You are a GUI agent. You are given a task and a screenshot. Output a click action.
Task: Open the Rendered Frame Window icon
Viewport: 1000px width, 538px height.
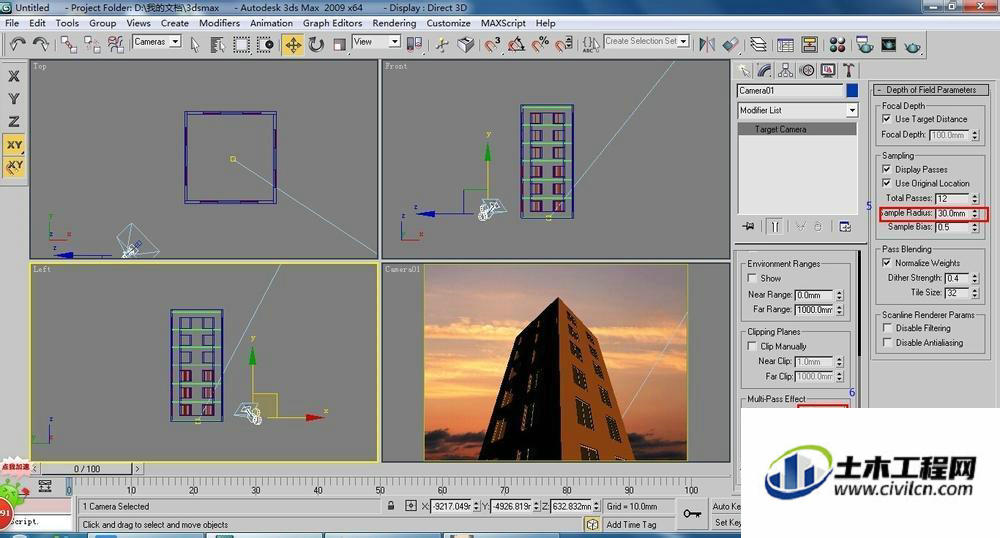coord(888,44)
